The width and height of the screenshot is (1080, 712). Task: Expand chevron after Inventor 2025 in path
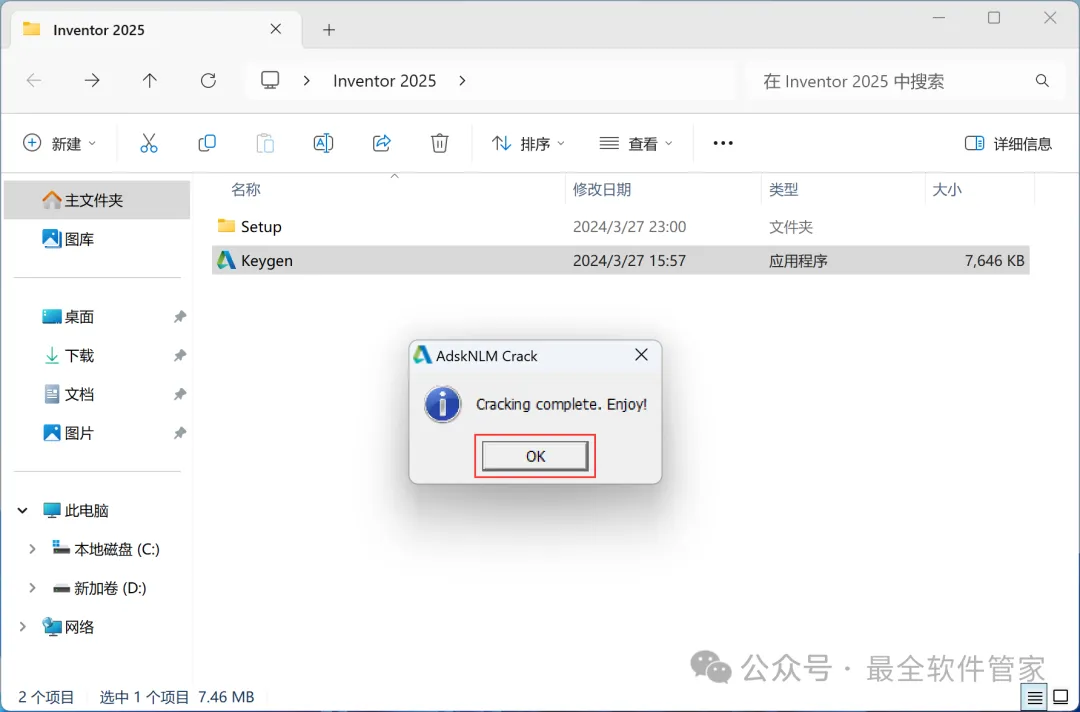[462, 81]
